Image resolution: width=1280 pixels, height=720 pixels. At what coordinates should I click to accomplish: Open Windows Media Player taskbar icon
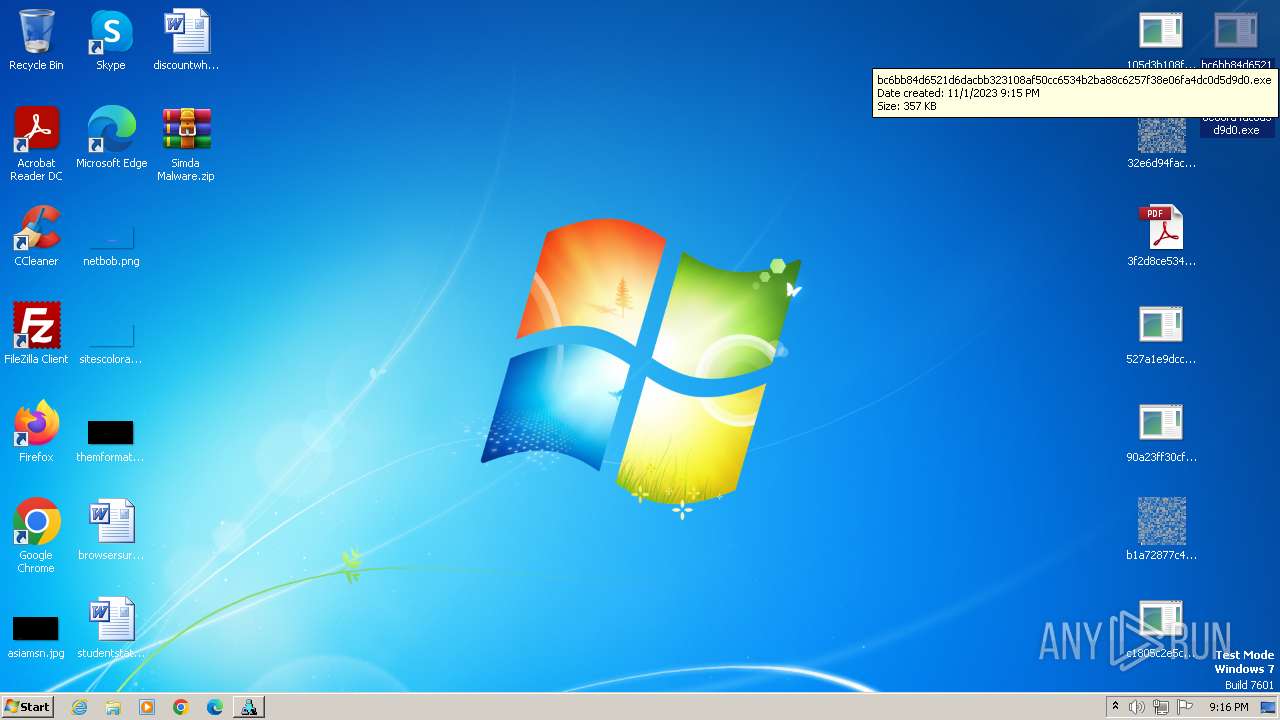147,707
